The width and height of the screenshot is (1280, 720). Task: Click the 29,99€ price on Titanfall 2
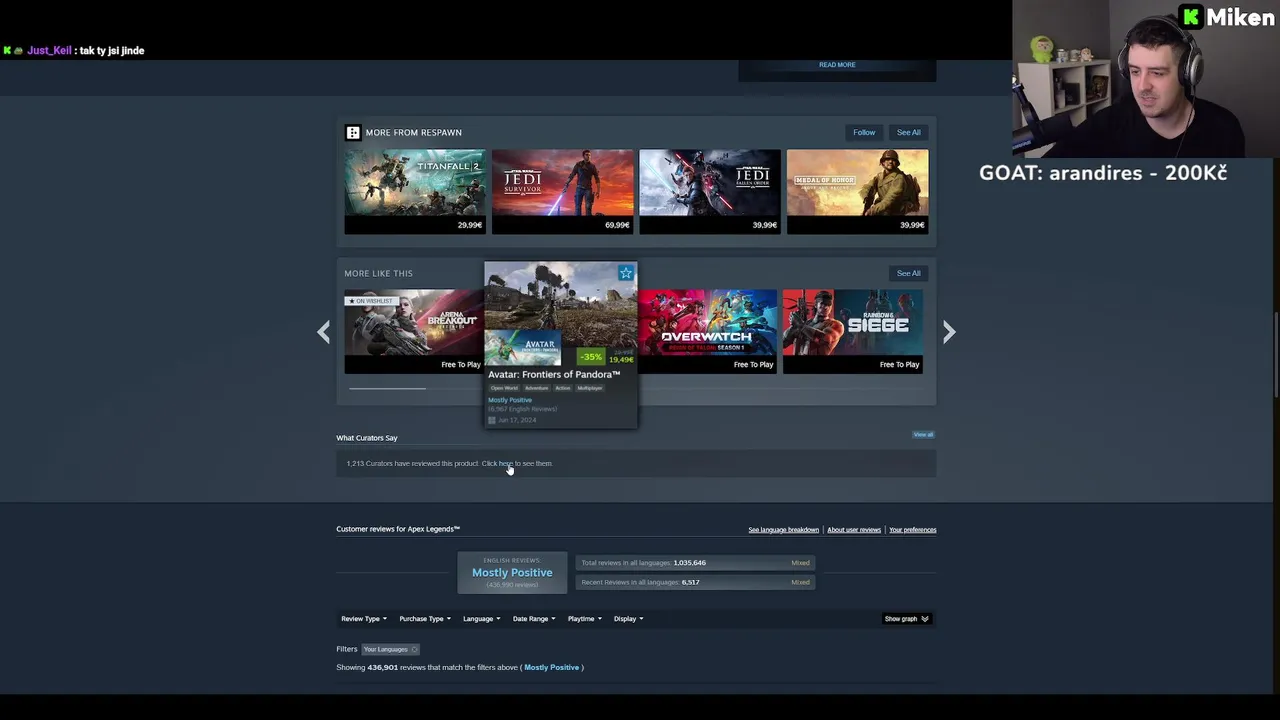click(470, 226)
